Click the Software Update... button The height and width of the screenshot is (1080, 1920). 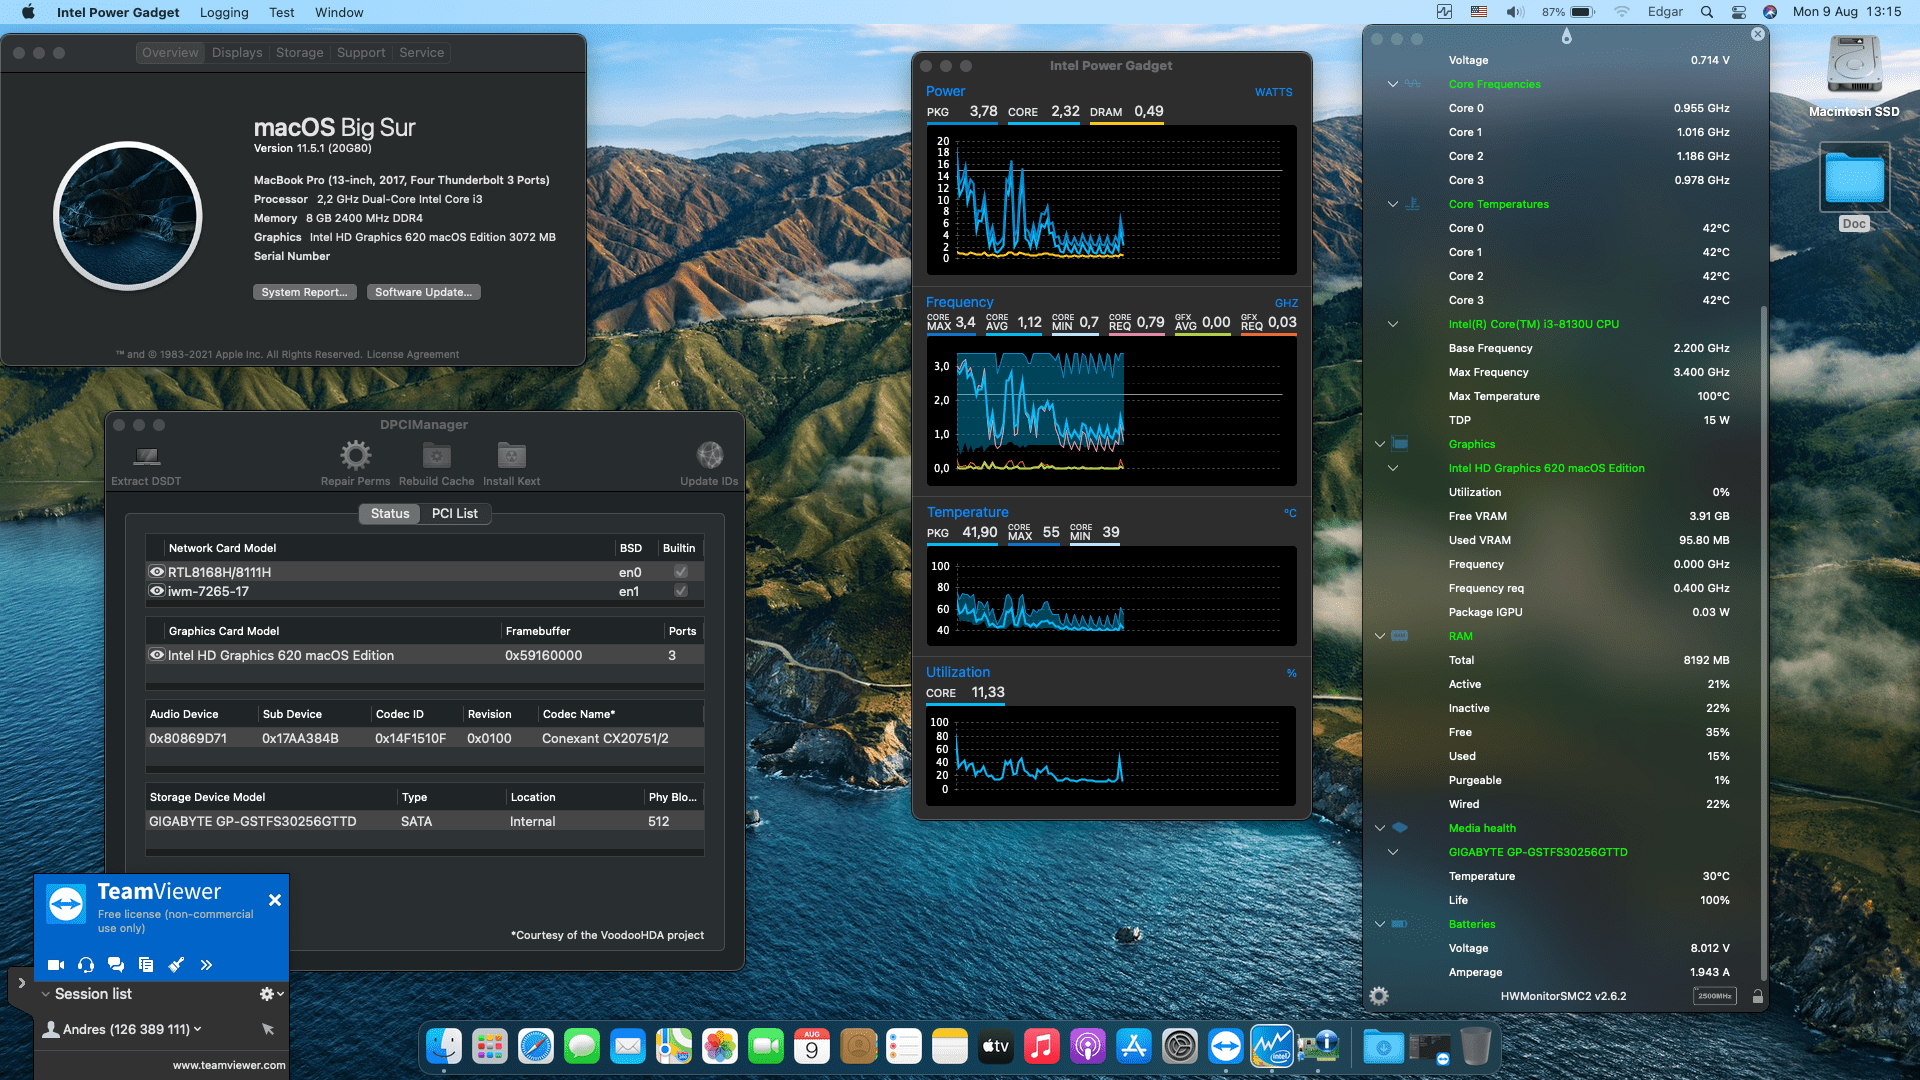click(x=423, y=292)
